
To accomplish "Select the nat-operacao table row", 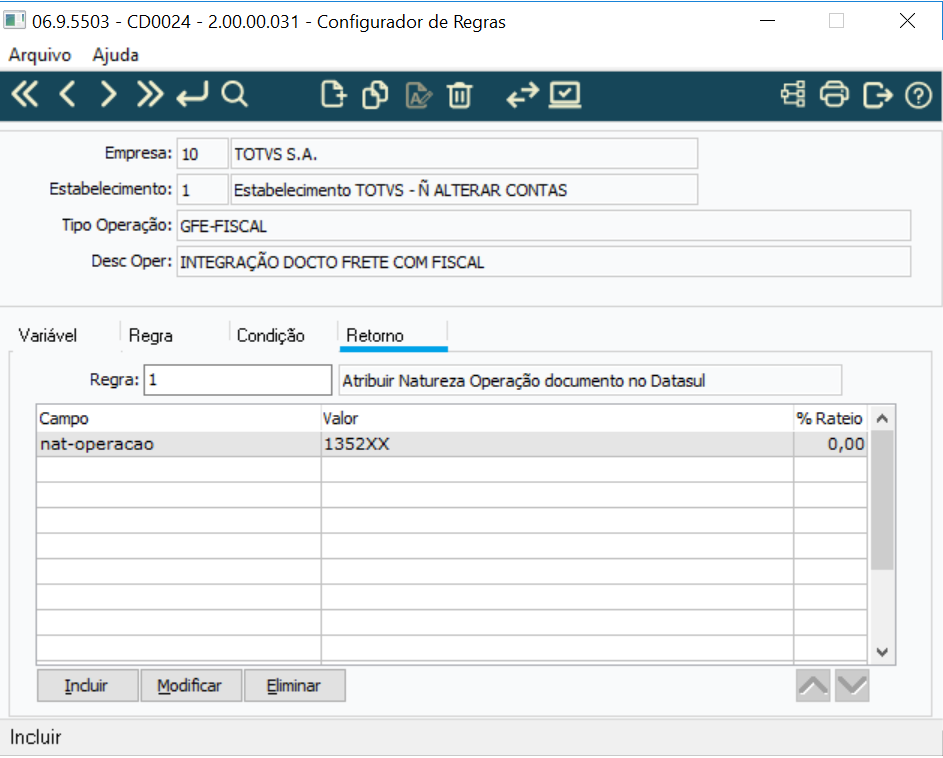I will click(x=452, y=444).
